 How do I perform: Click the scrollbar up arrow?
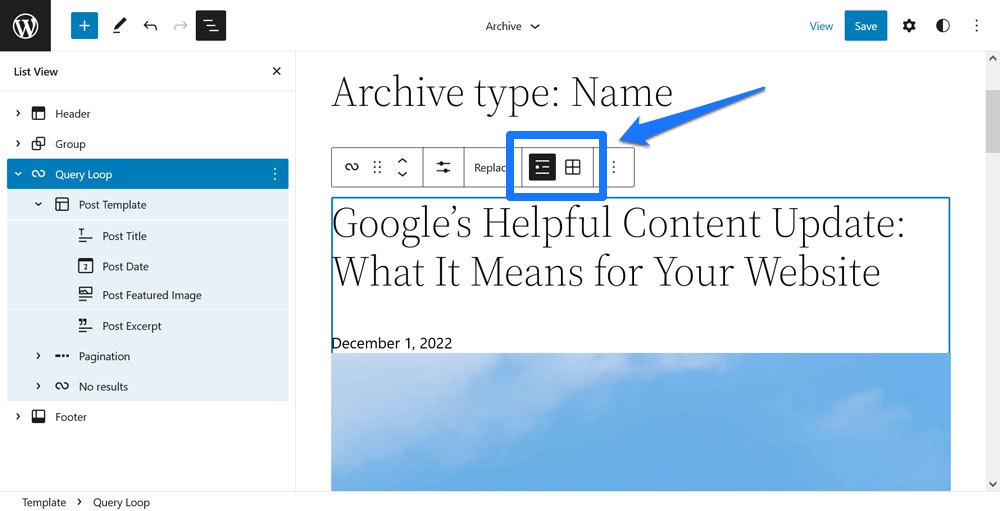pos(992,58)
